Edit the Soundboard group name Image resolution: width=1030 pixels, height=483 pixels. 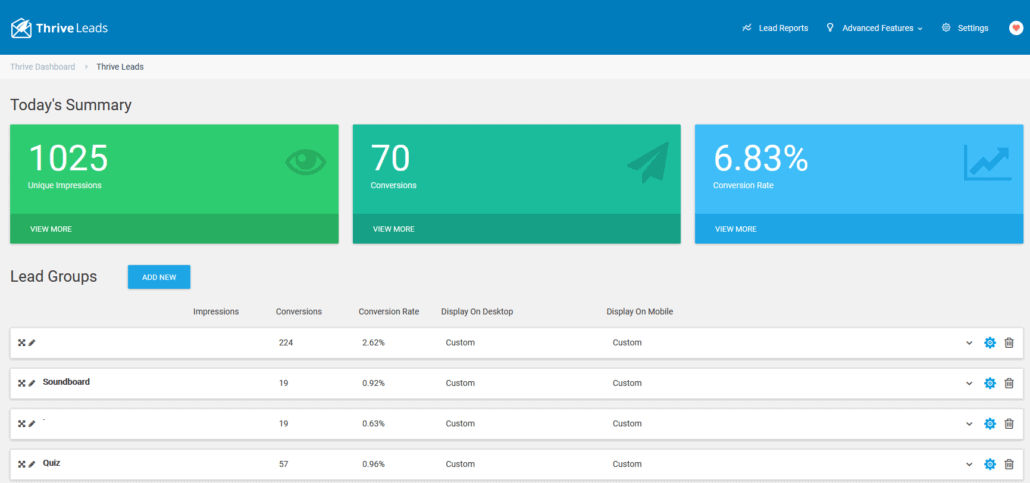tap(32, 383)
